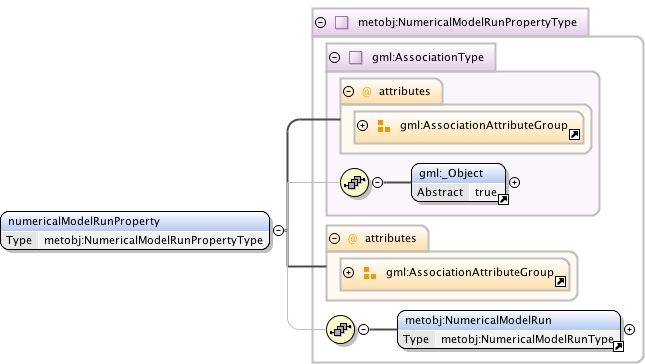Click lower gml:AssociationAttributeGroup label
The image size is (645, 364).
tap(470, 272)
